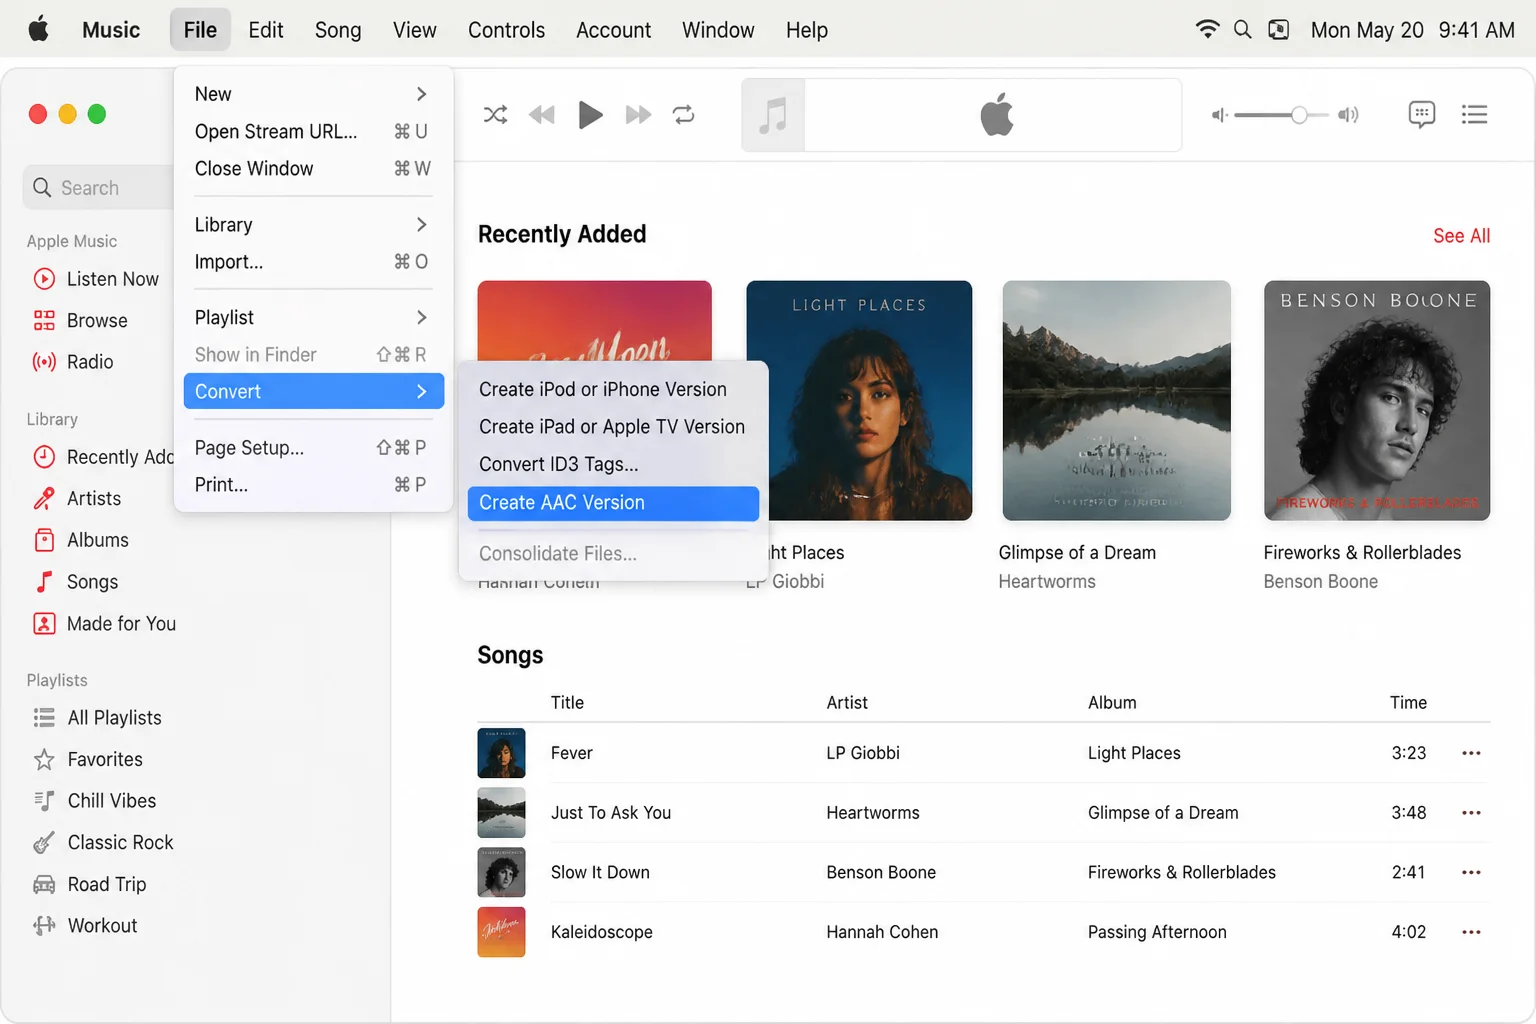Expand the Library submenu
1536x1024 pixels.
[313, 225]
